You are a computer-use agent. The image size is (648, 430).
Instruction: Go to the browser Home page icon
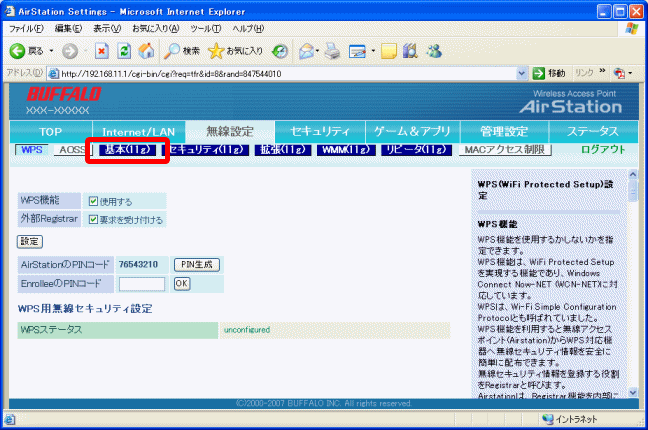coord(146,51)
